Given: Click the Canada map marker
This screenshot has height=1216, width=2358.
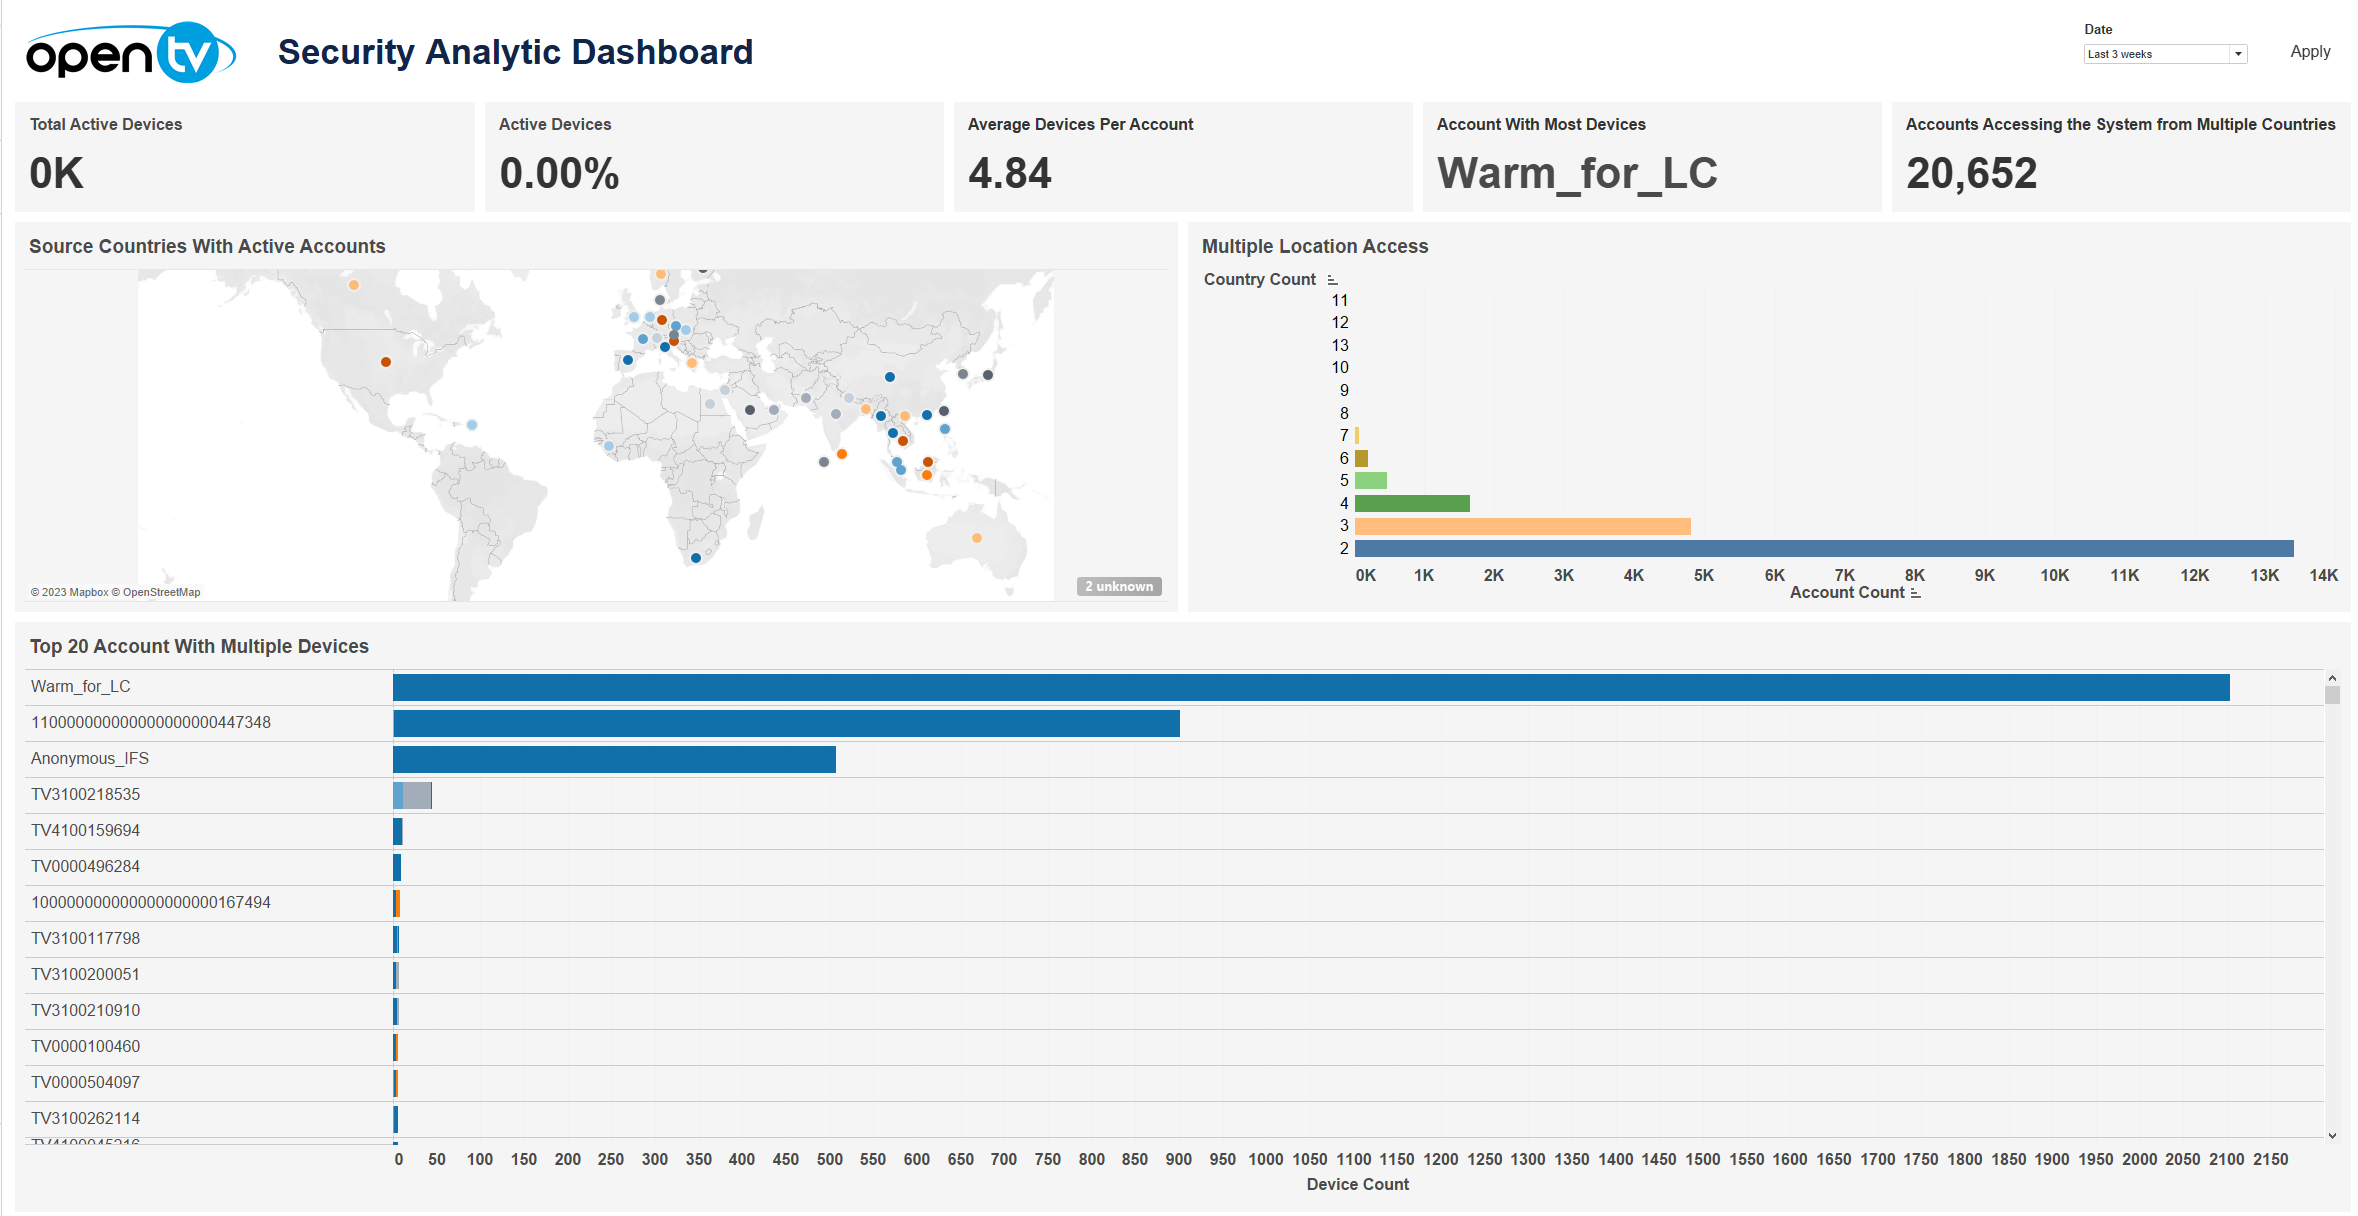Looking at the screenshot, I should point(354,285).
